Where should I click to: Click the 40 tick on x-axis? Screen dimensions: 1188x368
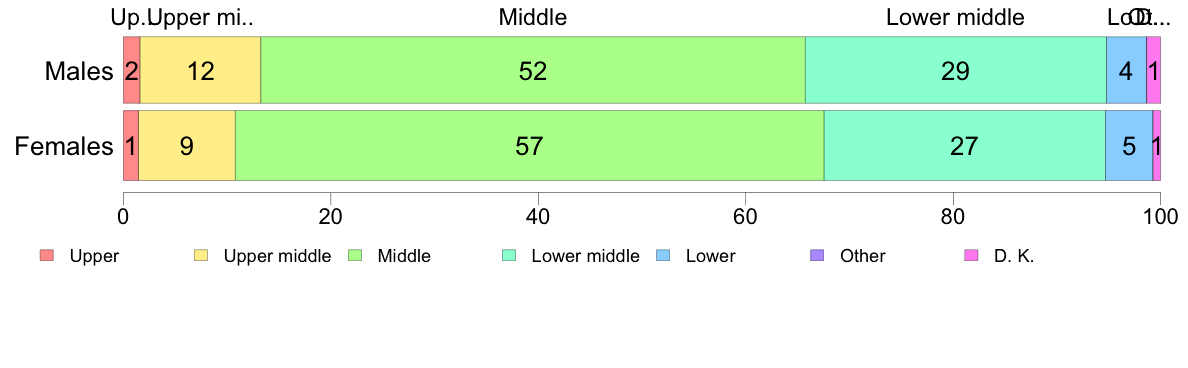pyautogui.click(x=538, y=216)
